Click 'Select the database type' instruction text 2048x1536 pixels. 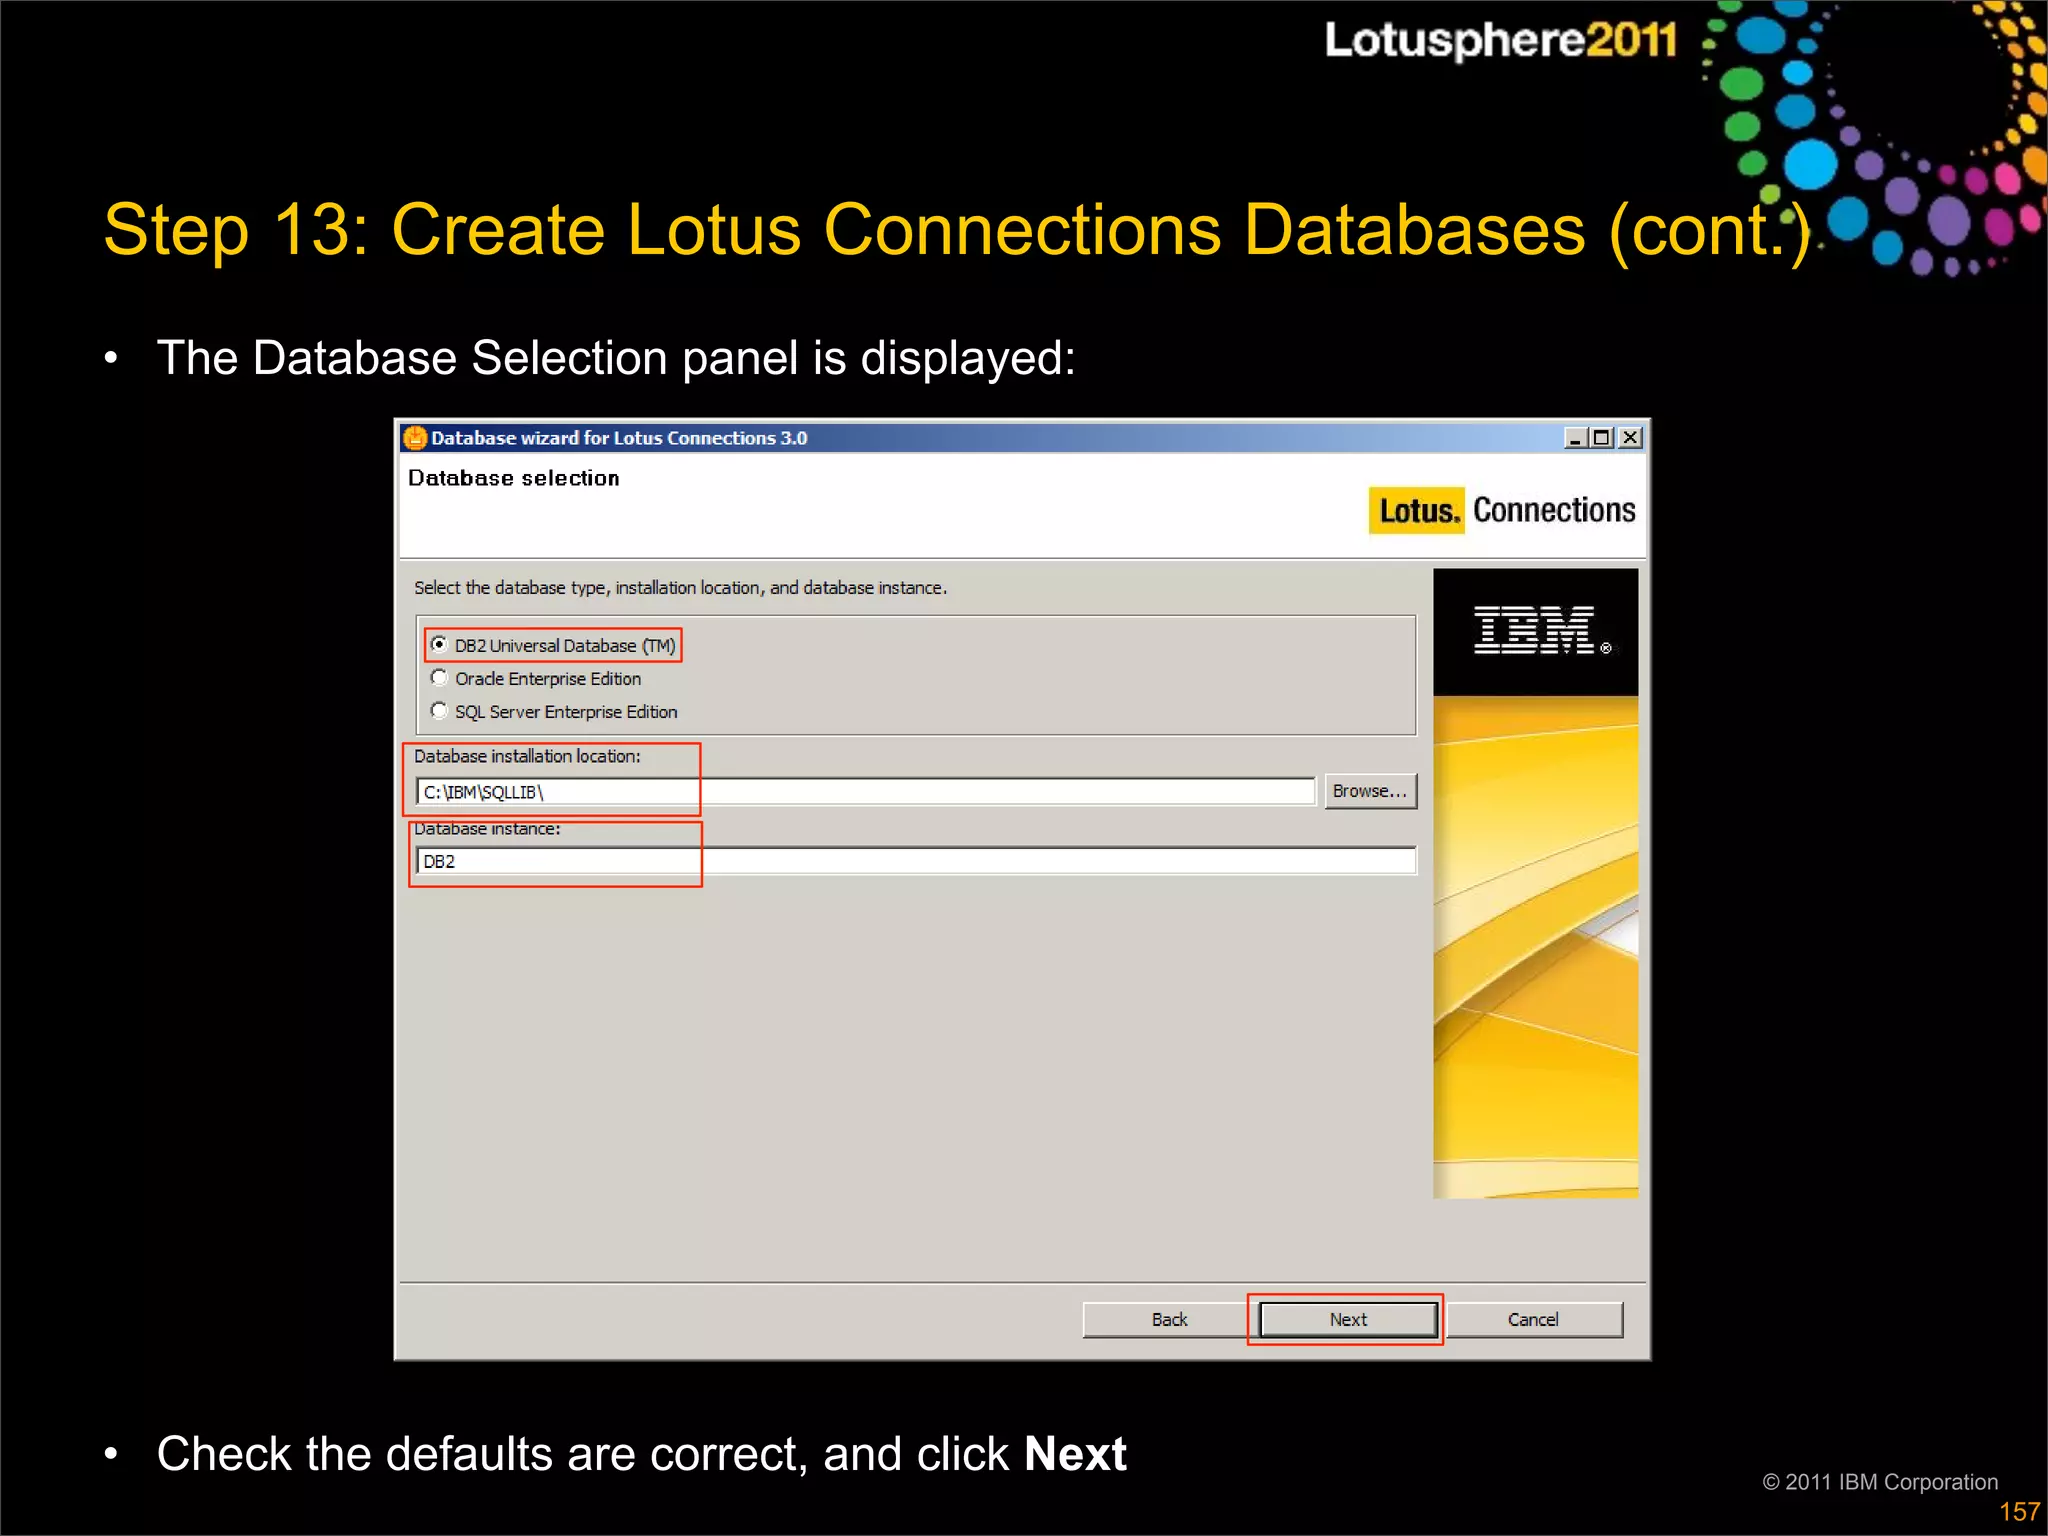coord(681,588)
